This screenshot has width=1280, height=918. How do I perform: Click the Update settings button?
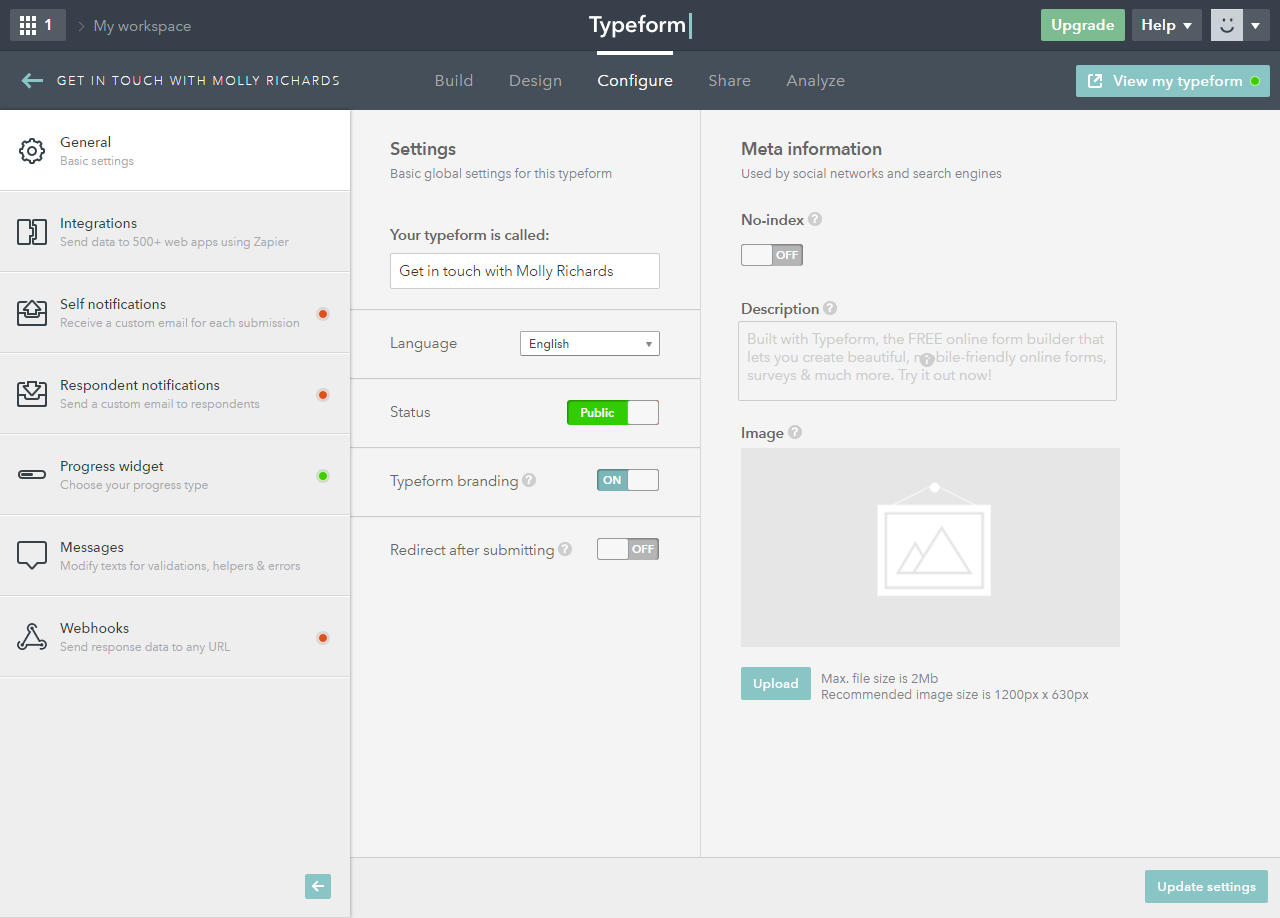(1206, 887)
